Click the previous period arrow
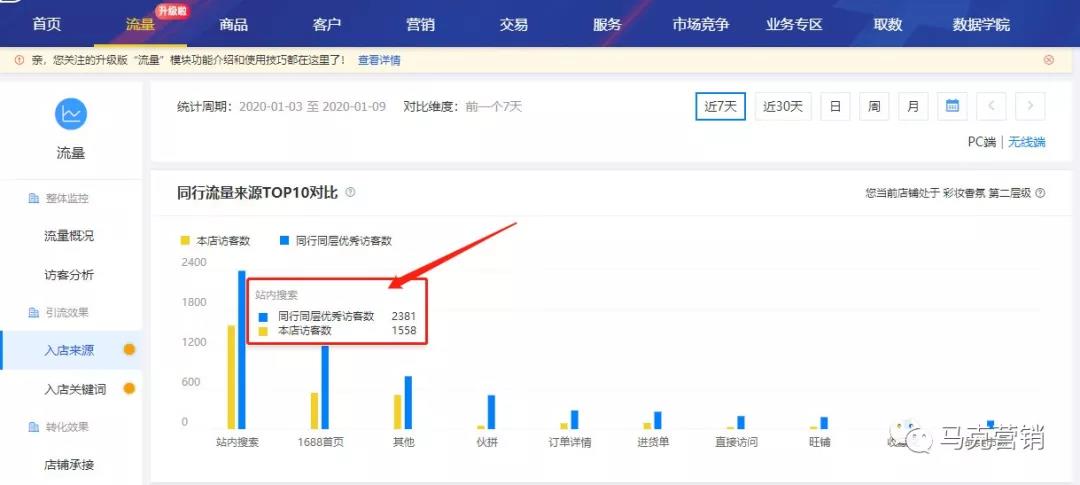1080x485 pixels. click(x=991, y=106)
